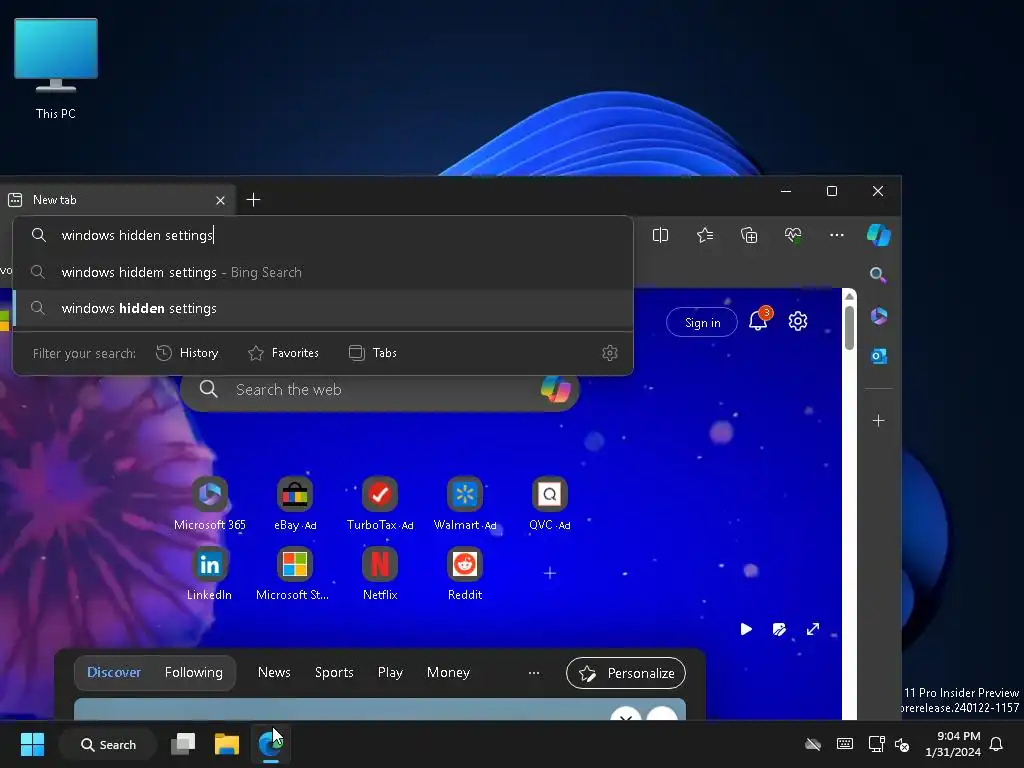Viewport: 1024px width, 768px height.
Task: Open Task View on the taskbar
Action: click(184, 744)
